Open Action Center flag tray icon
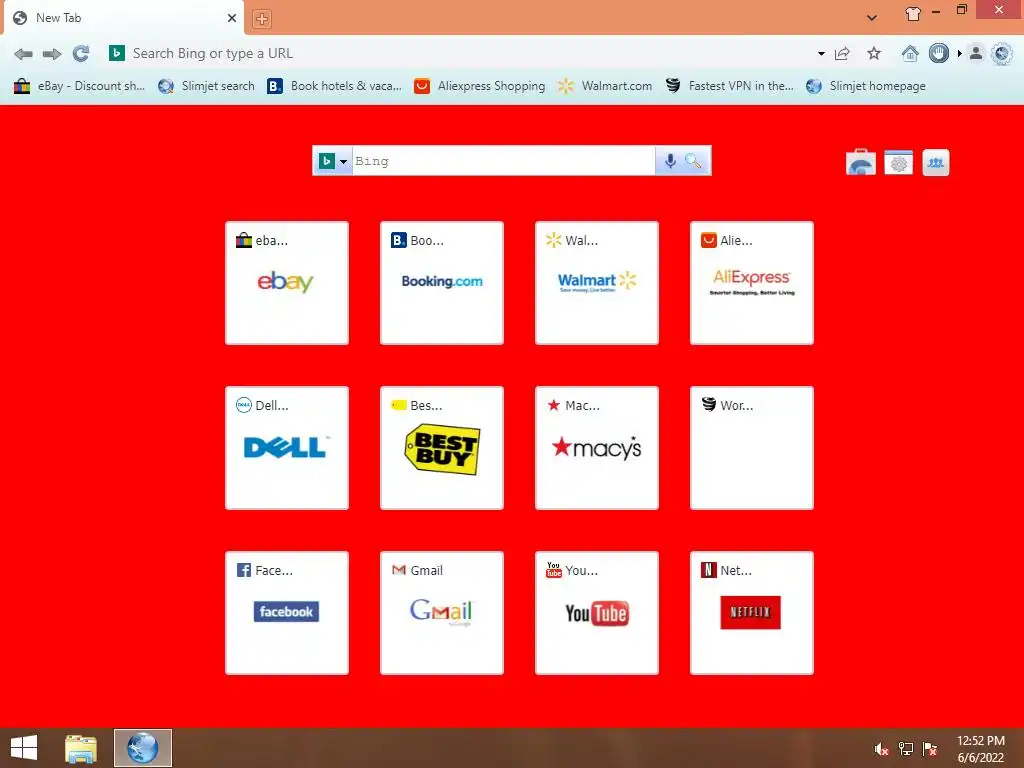This screenshot has height=768, width=1024. click(930, 749)
